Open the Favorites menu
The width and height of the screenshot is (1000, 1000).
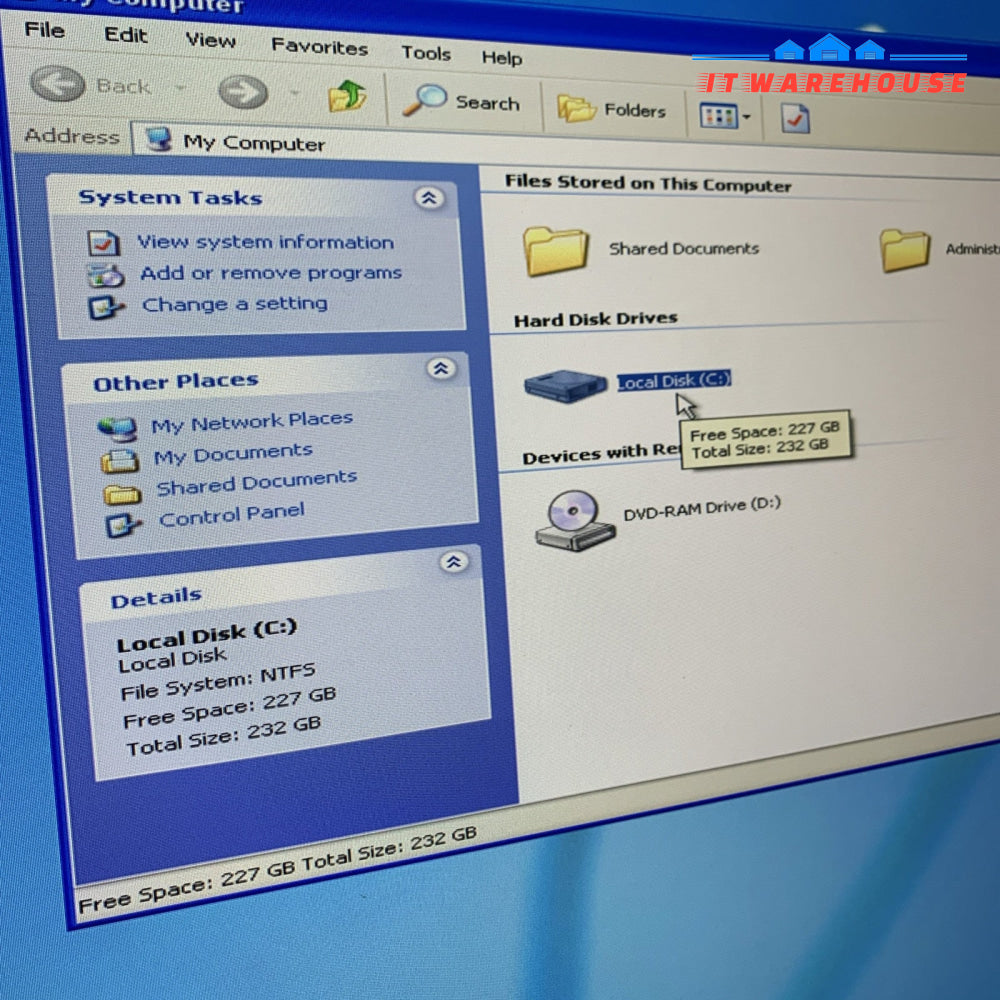pyautogui.click(x=320, y=46)
